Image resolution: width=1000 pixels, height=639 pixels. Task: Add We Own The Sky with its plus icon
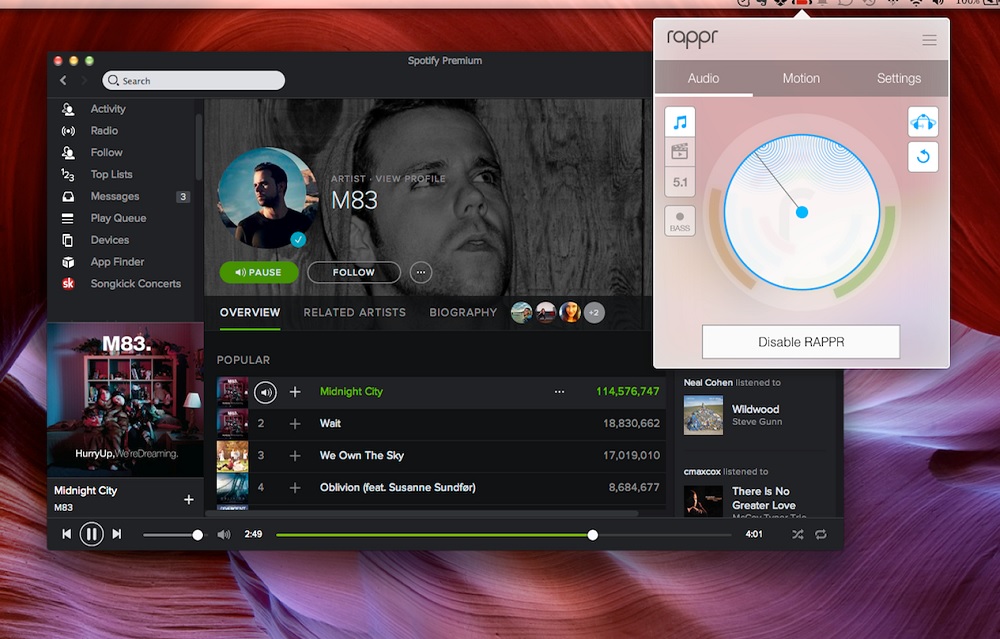[295, 455]
